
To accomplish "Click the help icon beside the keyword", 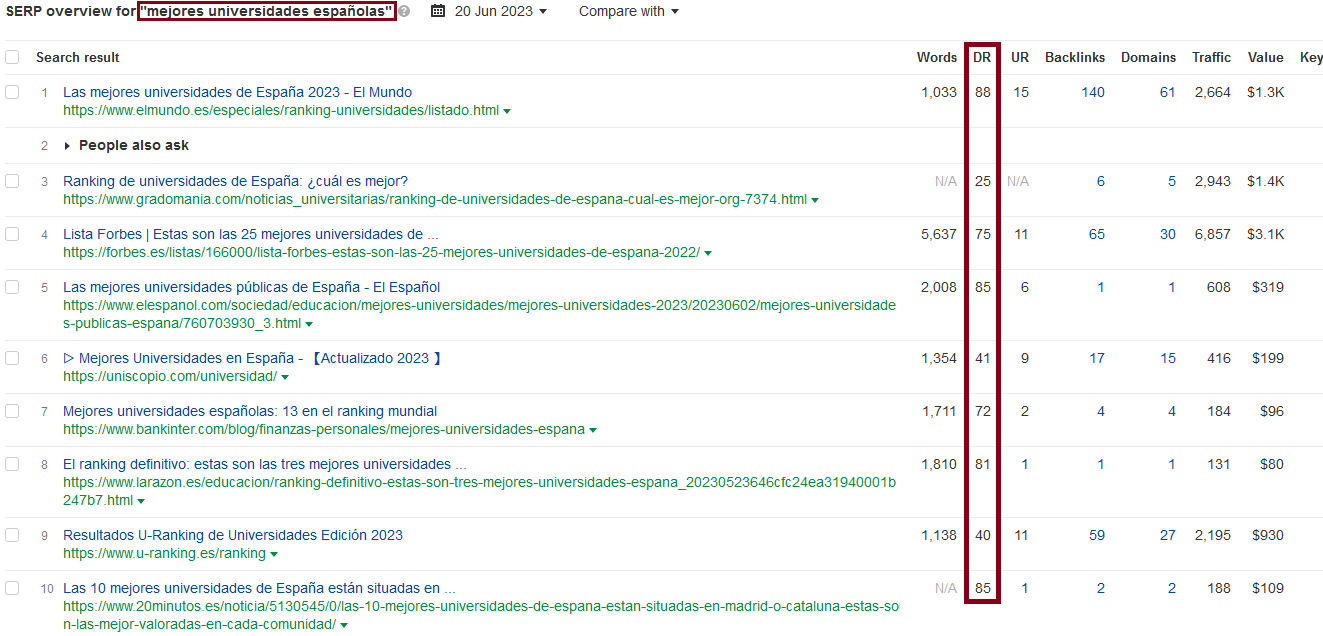I will [x=404, y=12].
